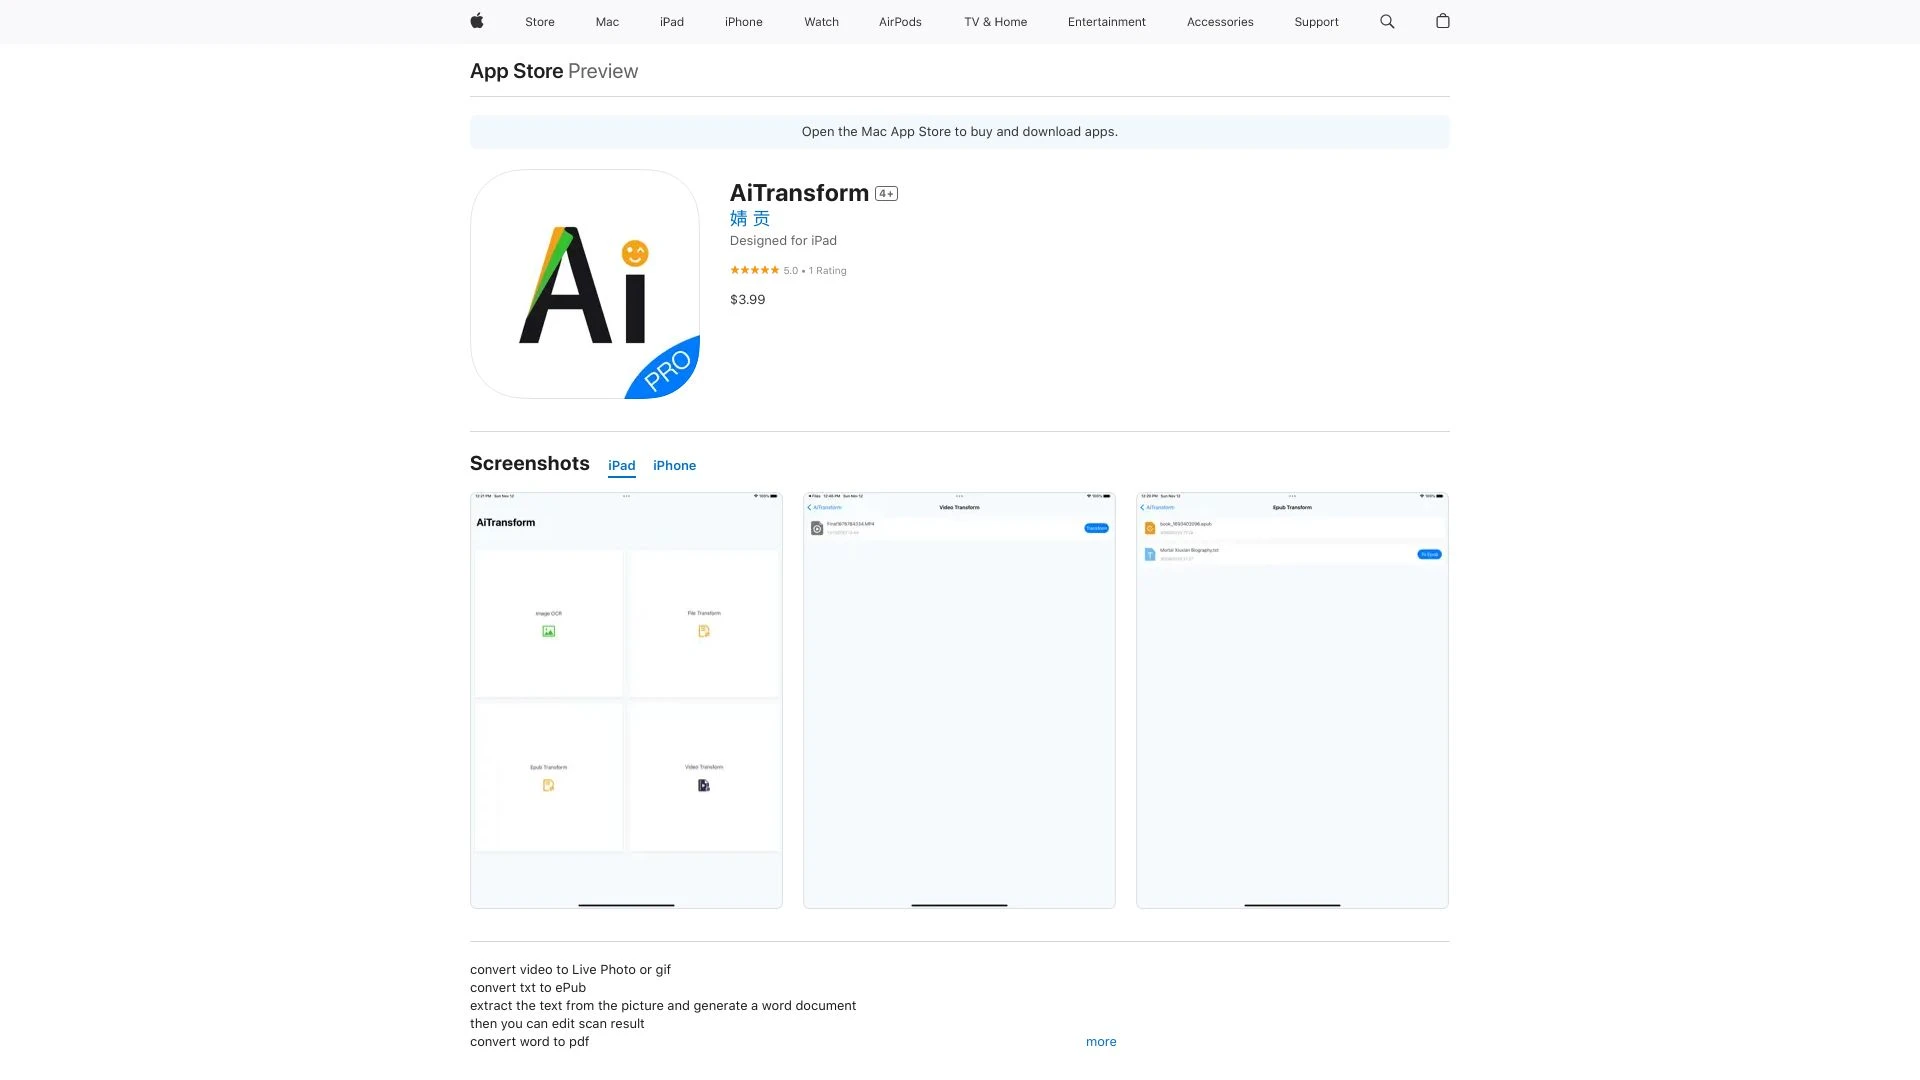Click the five-star rating display
Screen dimensions: 1920x1080
756,270
